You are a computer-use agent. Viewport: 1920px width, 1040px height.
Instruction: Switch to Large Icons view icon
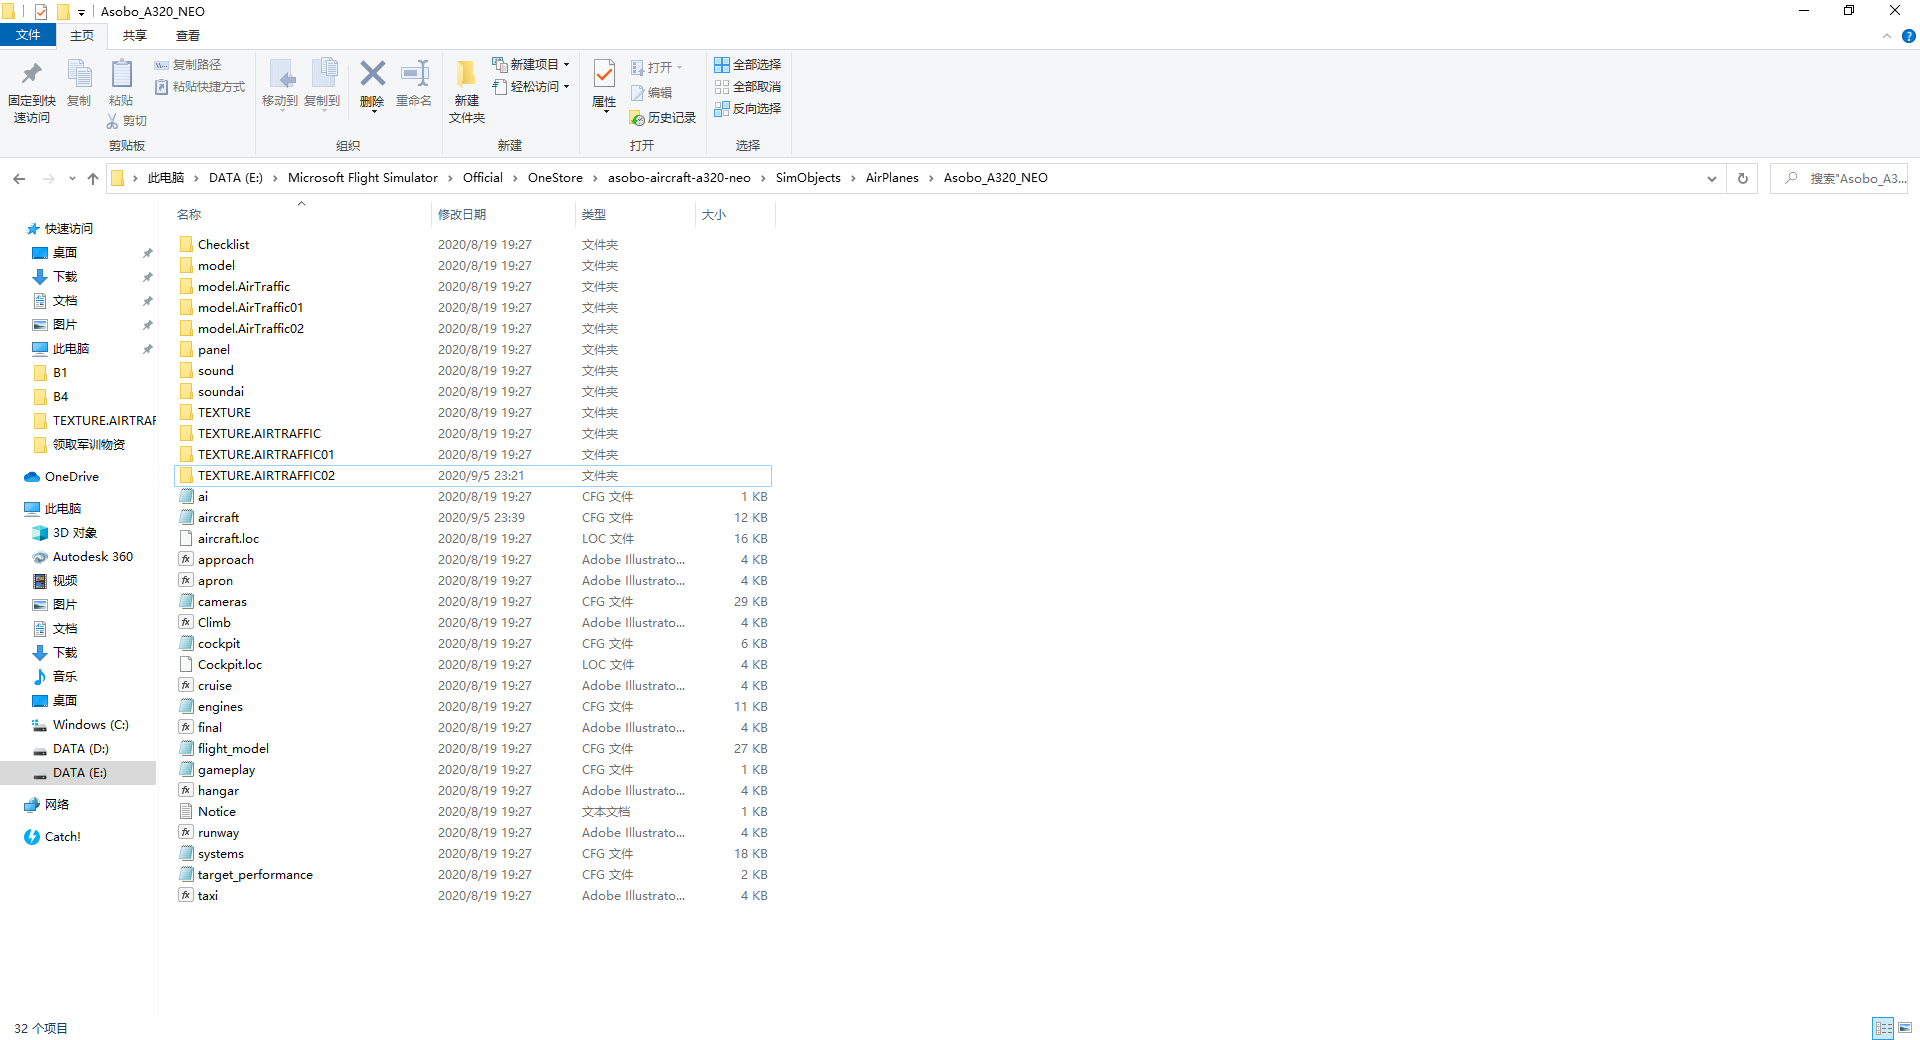(x=1905, y=1028)
